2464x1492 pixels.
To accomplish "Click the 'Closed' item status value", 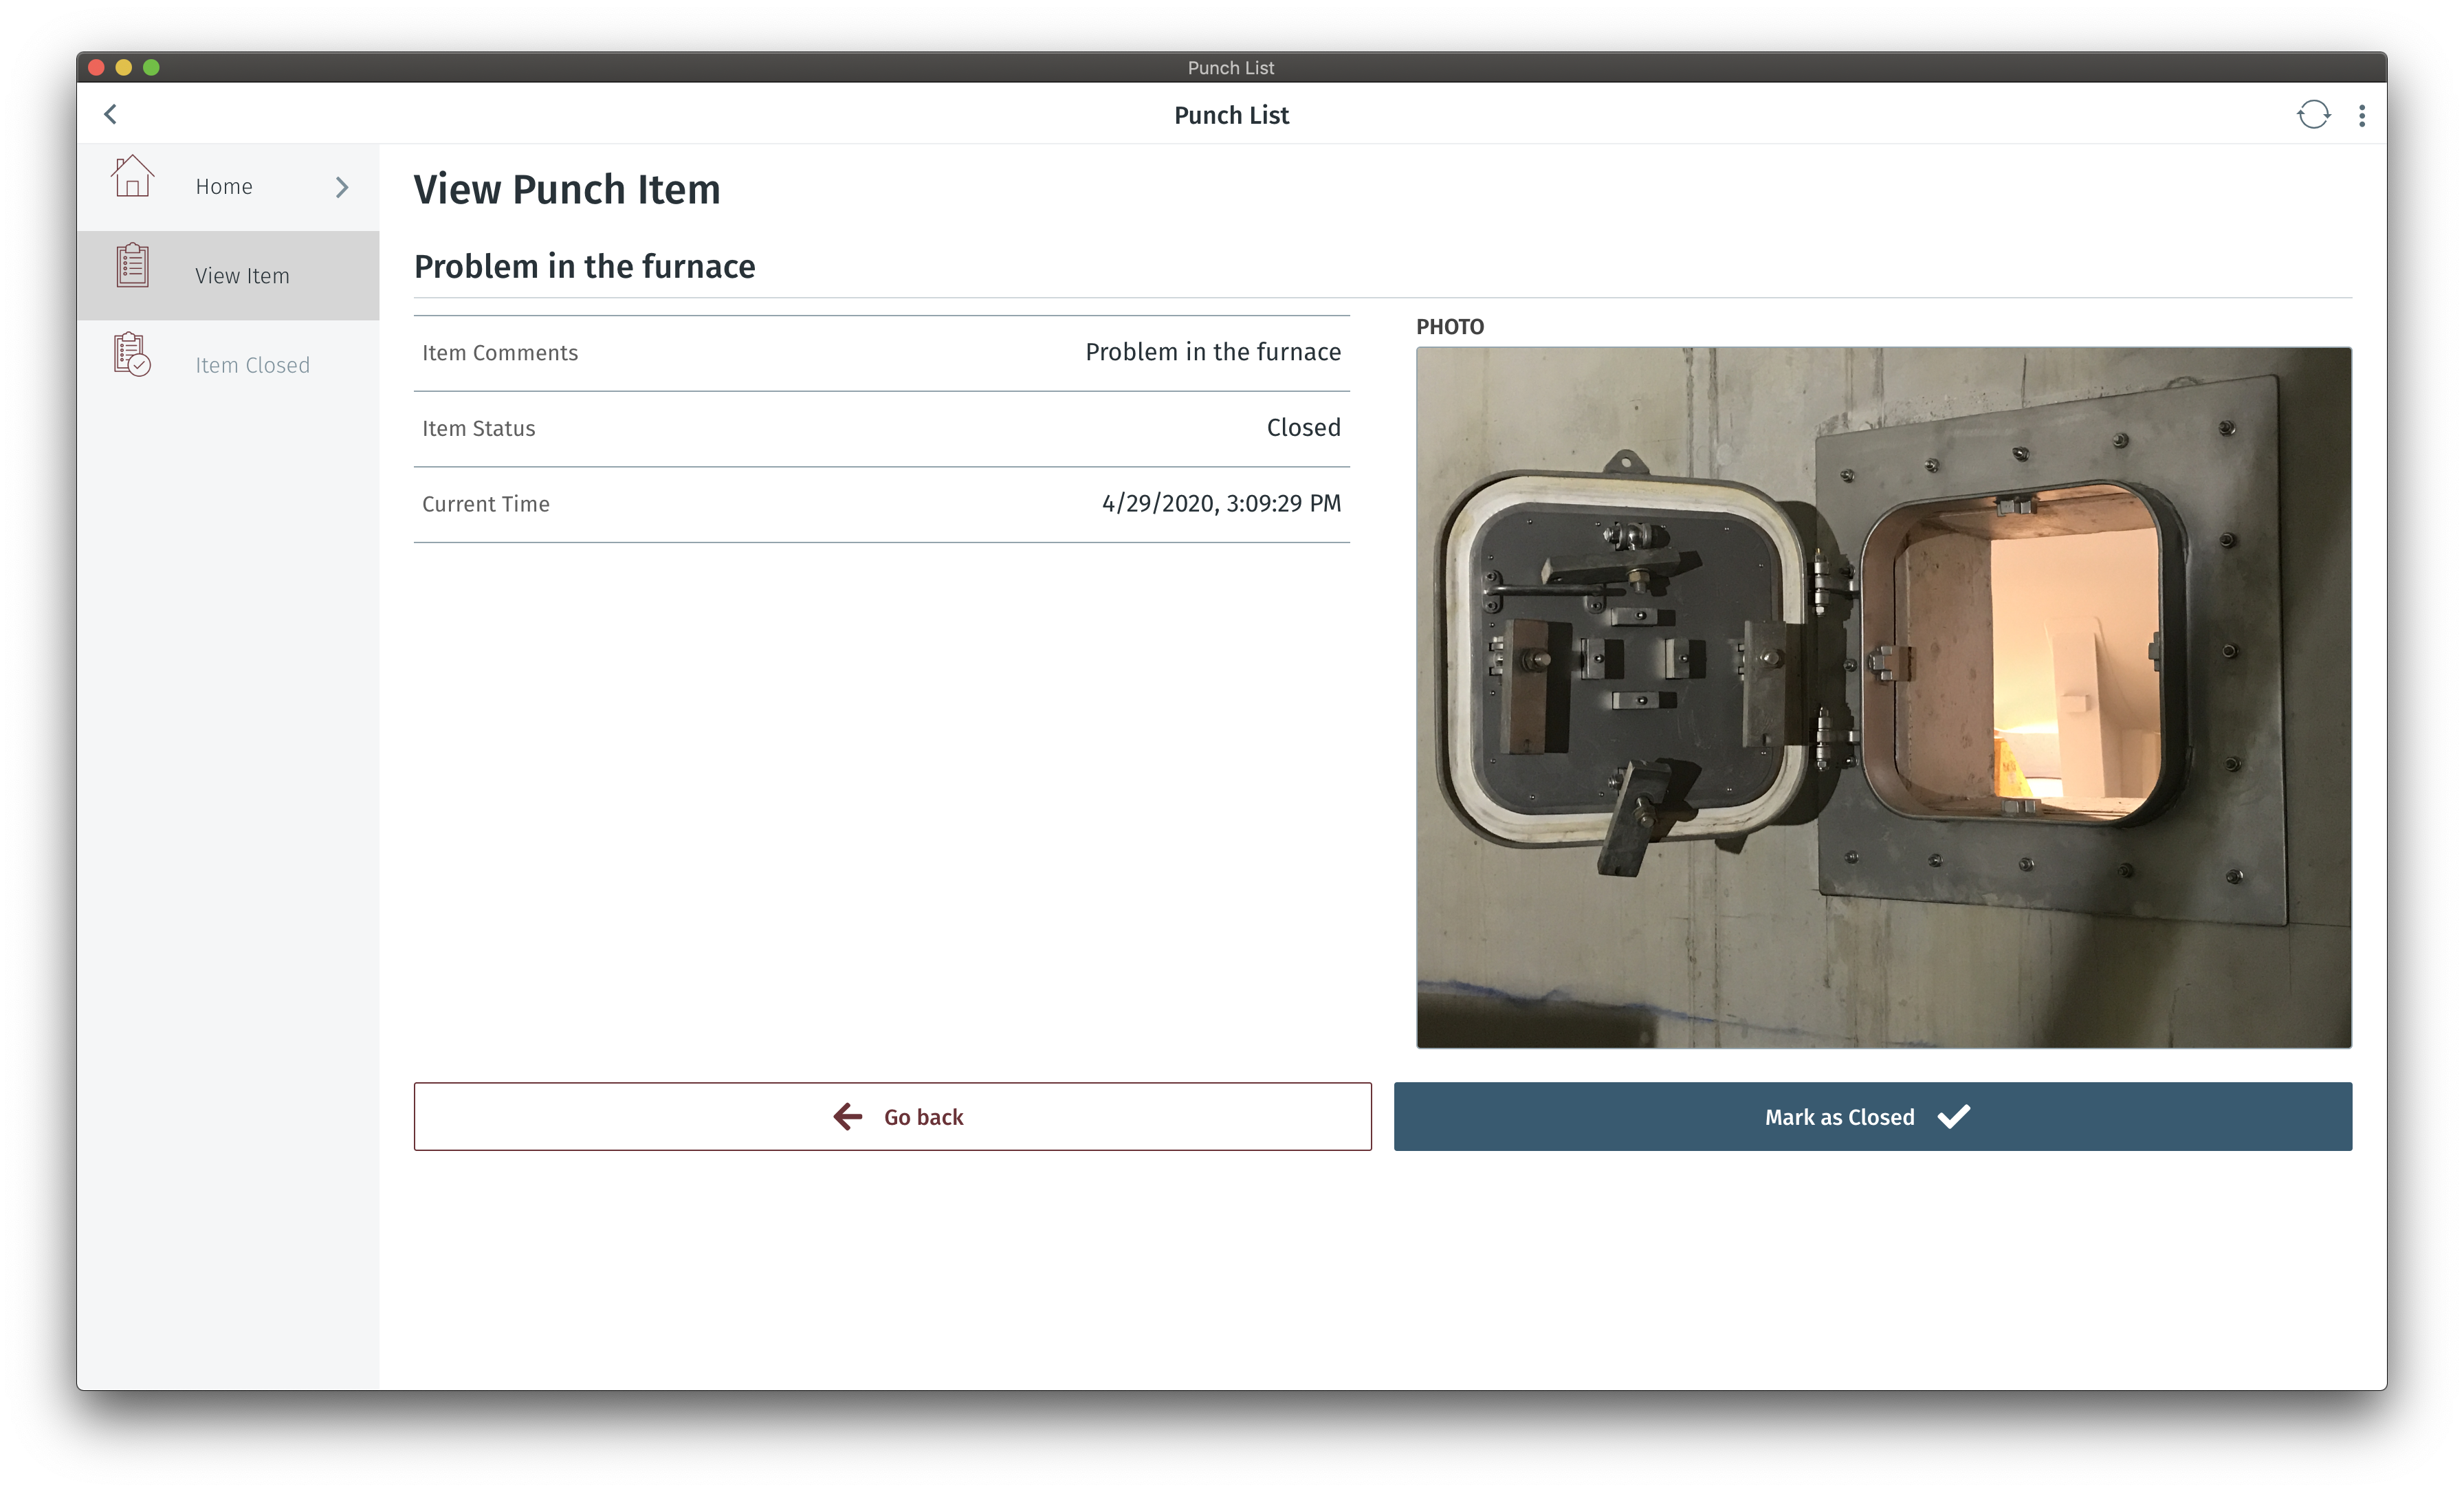I will click(x=1303, y=428).
